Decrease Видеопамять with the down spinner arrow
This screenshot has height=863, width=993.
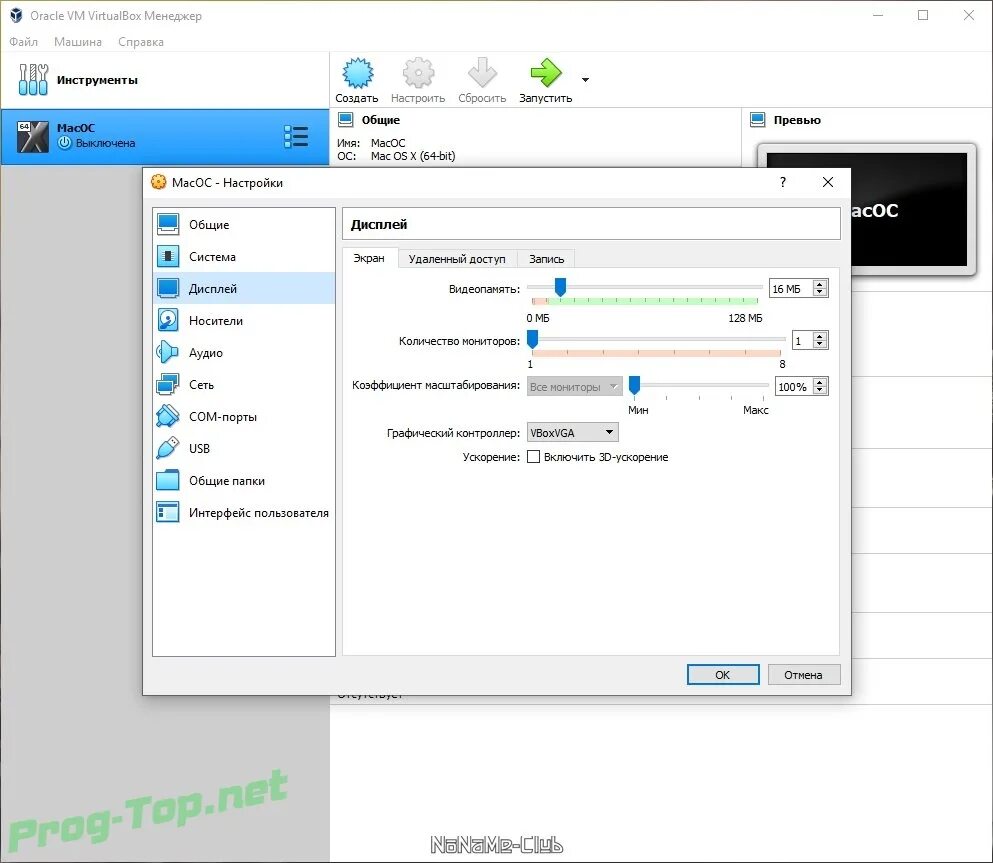tap(820, 293)
